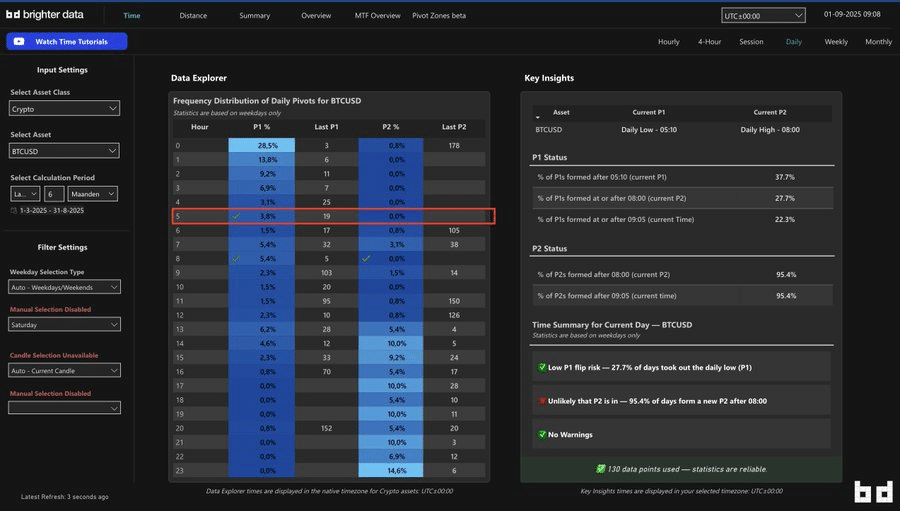Open the UTC±00:00 timezone dropdown
The image size is (900, 511).
click(x=763, y=15)
